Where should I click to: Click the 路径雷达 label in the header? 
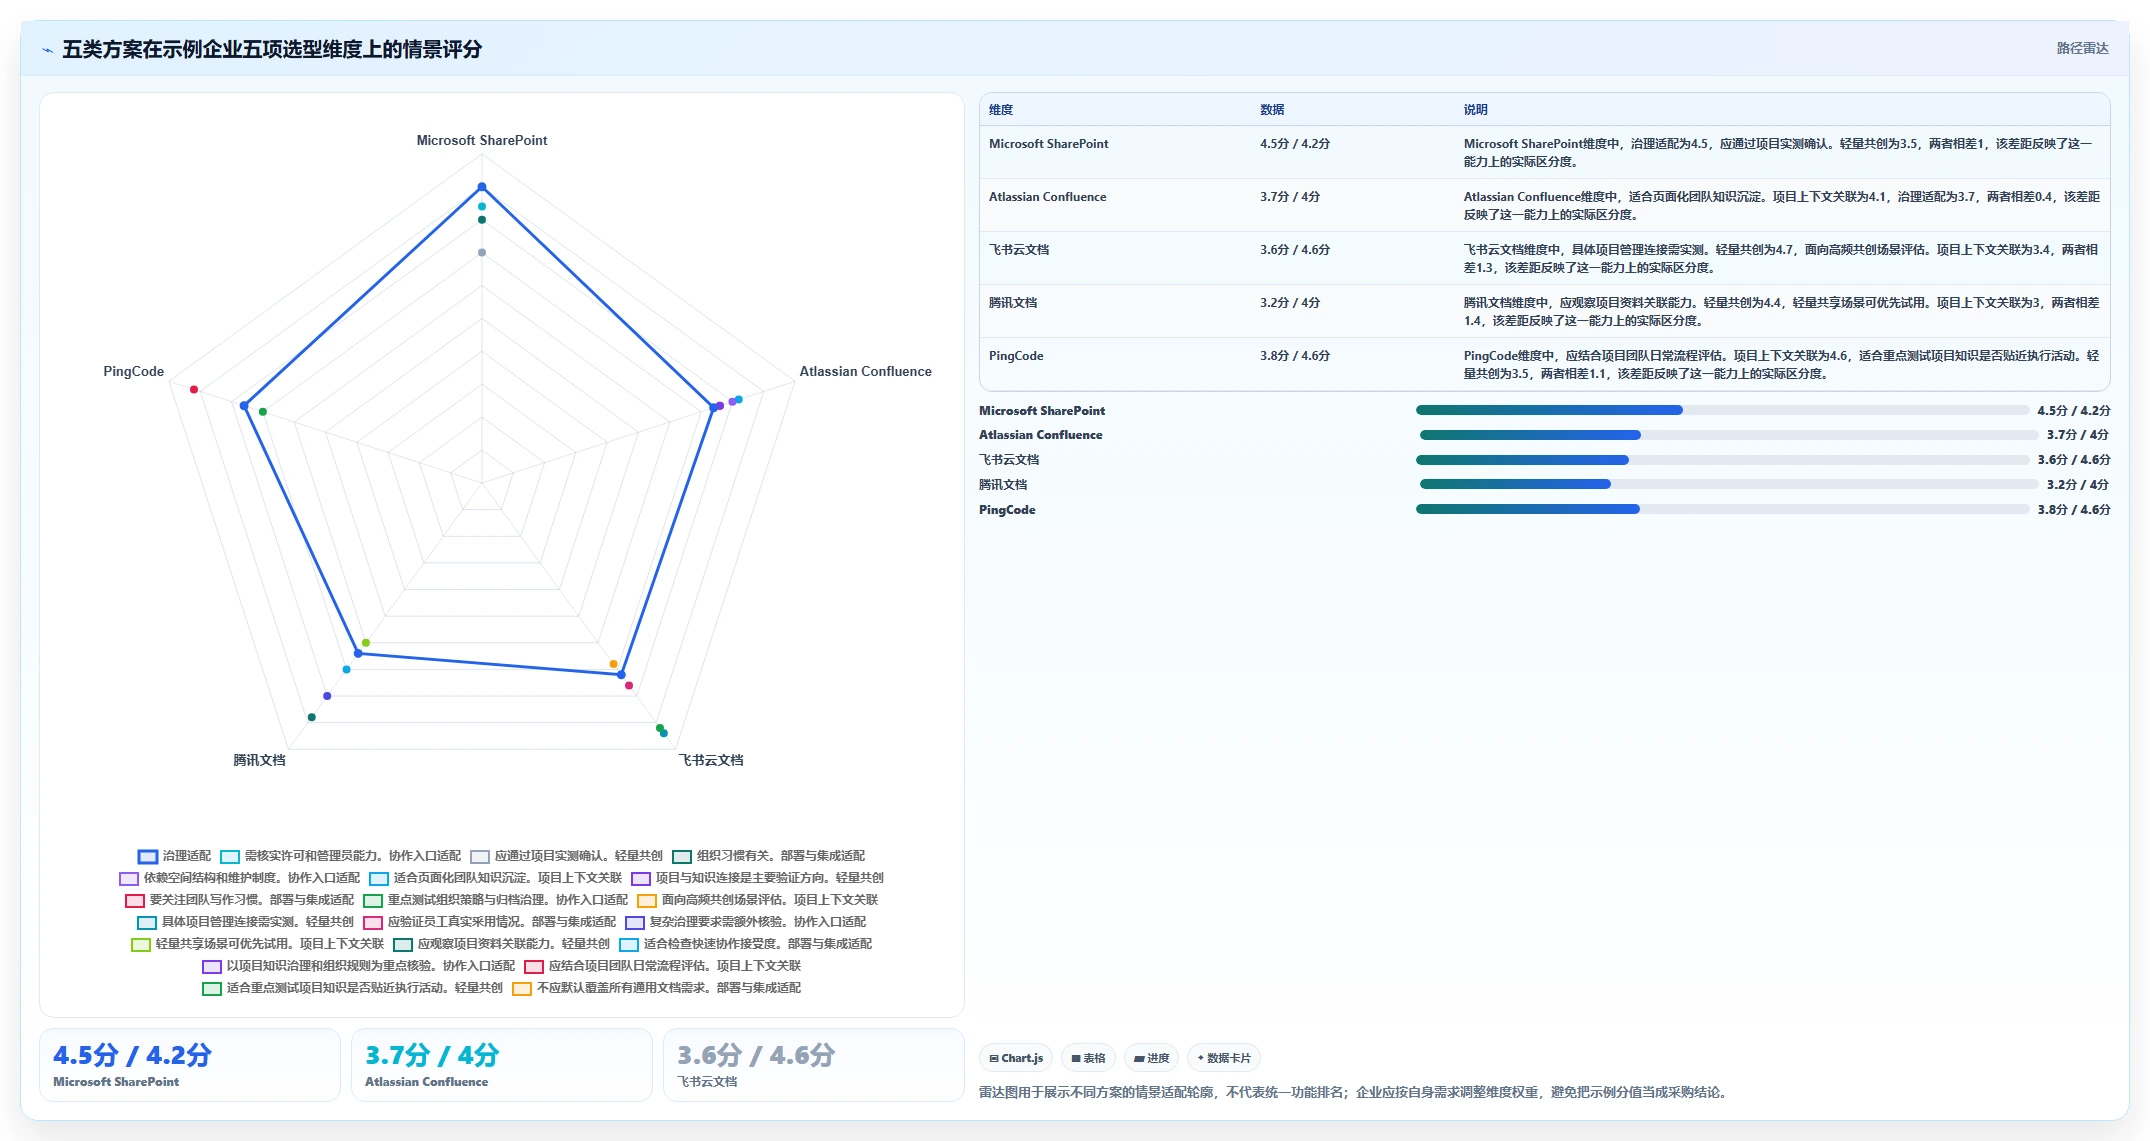pyautogui.click(x=2082, y=48)
